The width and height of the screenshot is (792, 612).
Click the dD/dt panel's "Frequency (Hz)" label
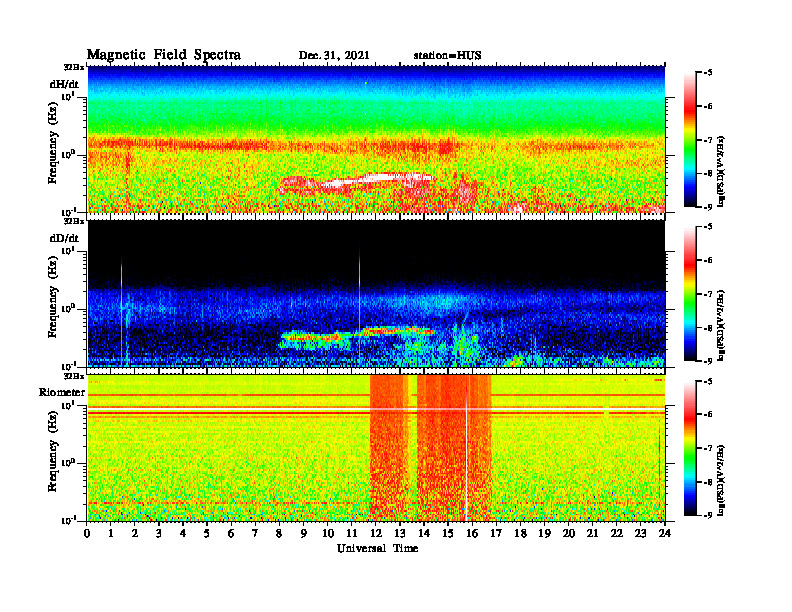(x=53, y=297)
